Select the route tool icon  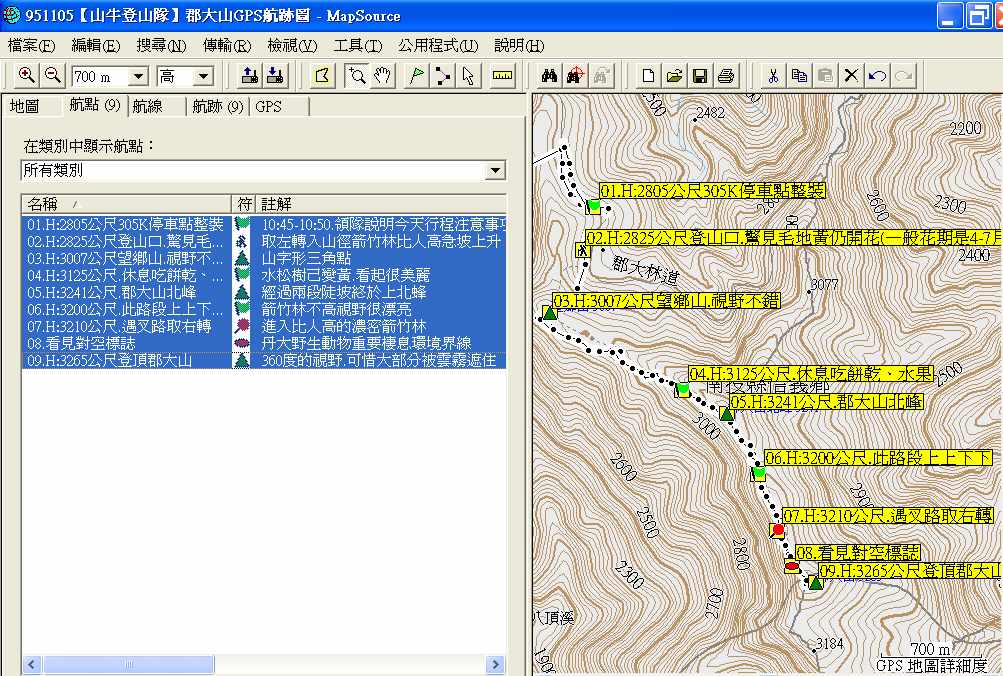coord(443,76)
